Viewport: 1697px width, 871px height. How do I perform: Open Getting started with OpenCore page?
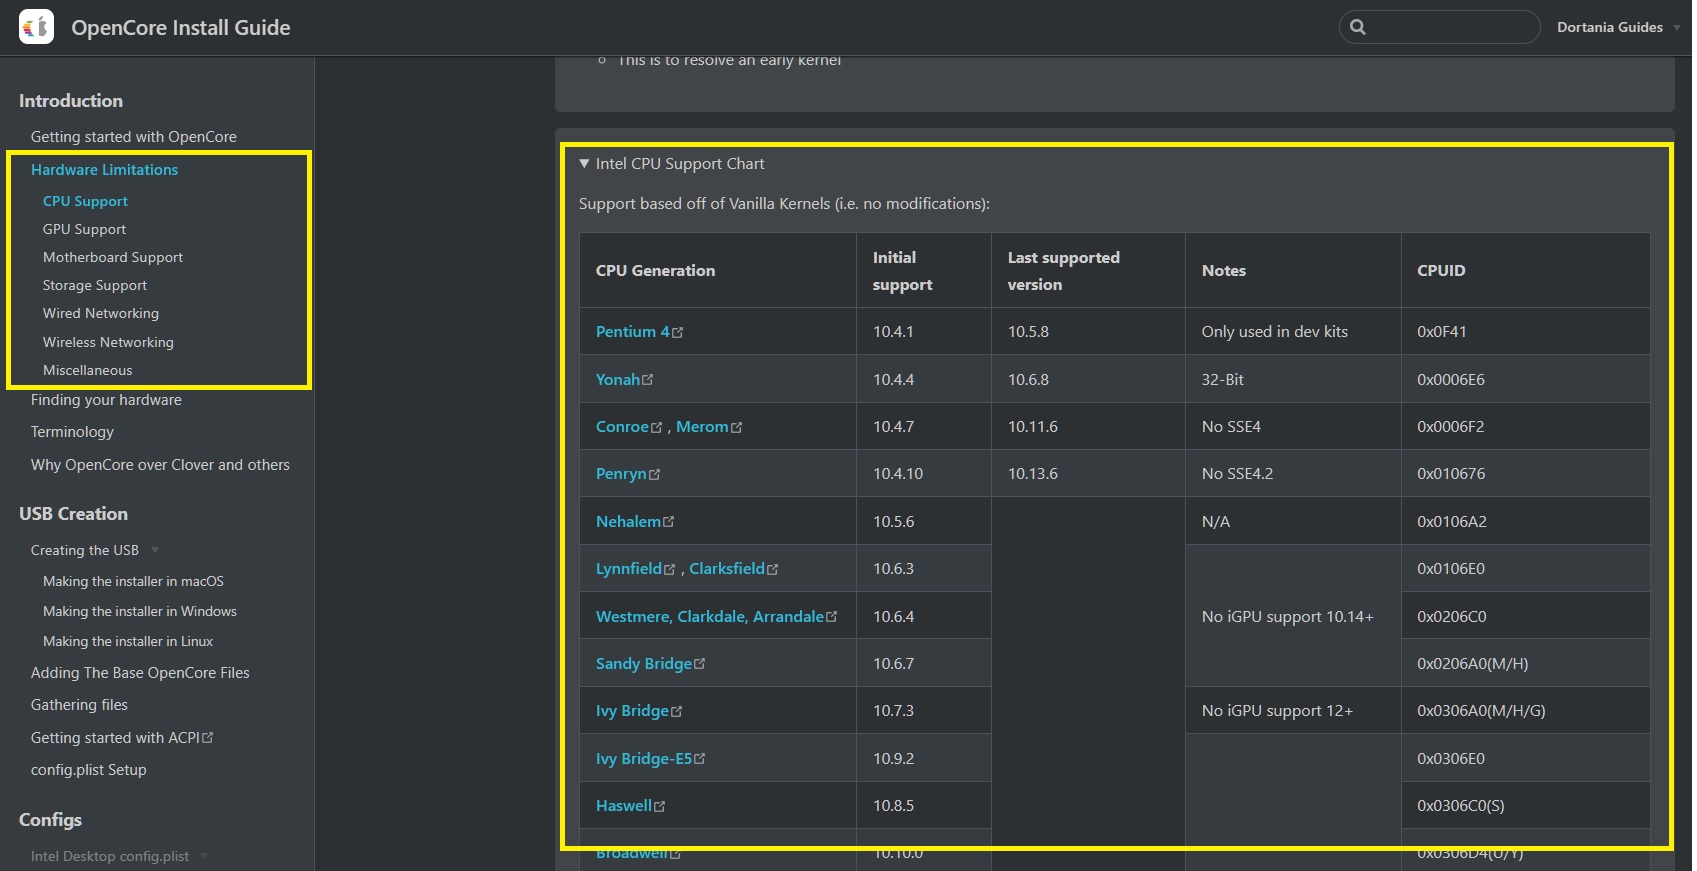click(x=134, y=137)
